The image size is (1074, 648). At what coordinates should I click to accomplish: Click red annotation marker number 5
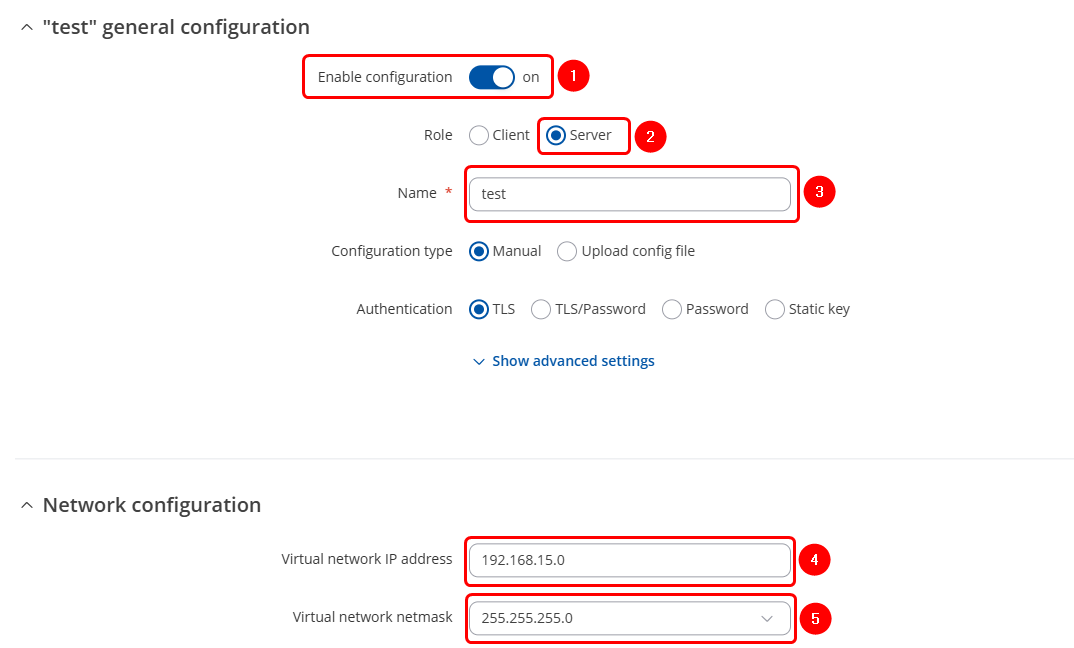(815, 619)
